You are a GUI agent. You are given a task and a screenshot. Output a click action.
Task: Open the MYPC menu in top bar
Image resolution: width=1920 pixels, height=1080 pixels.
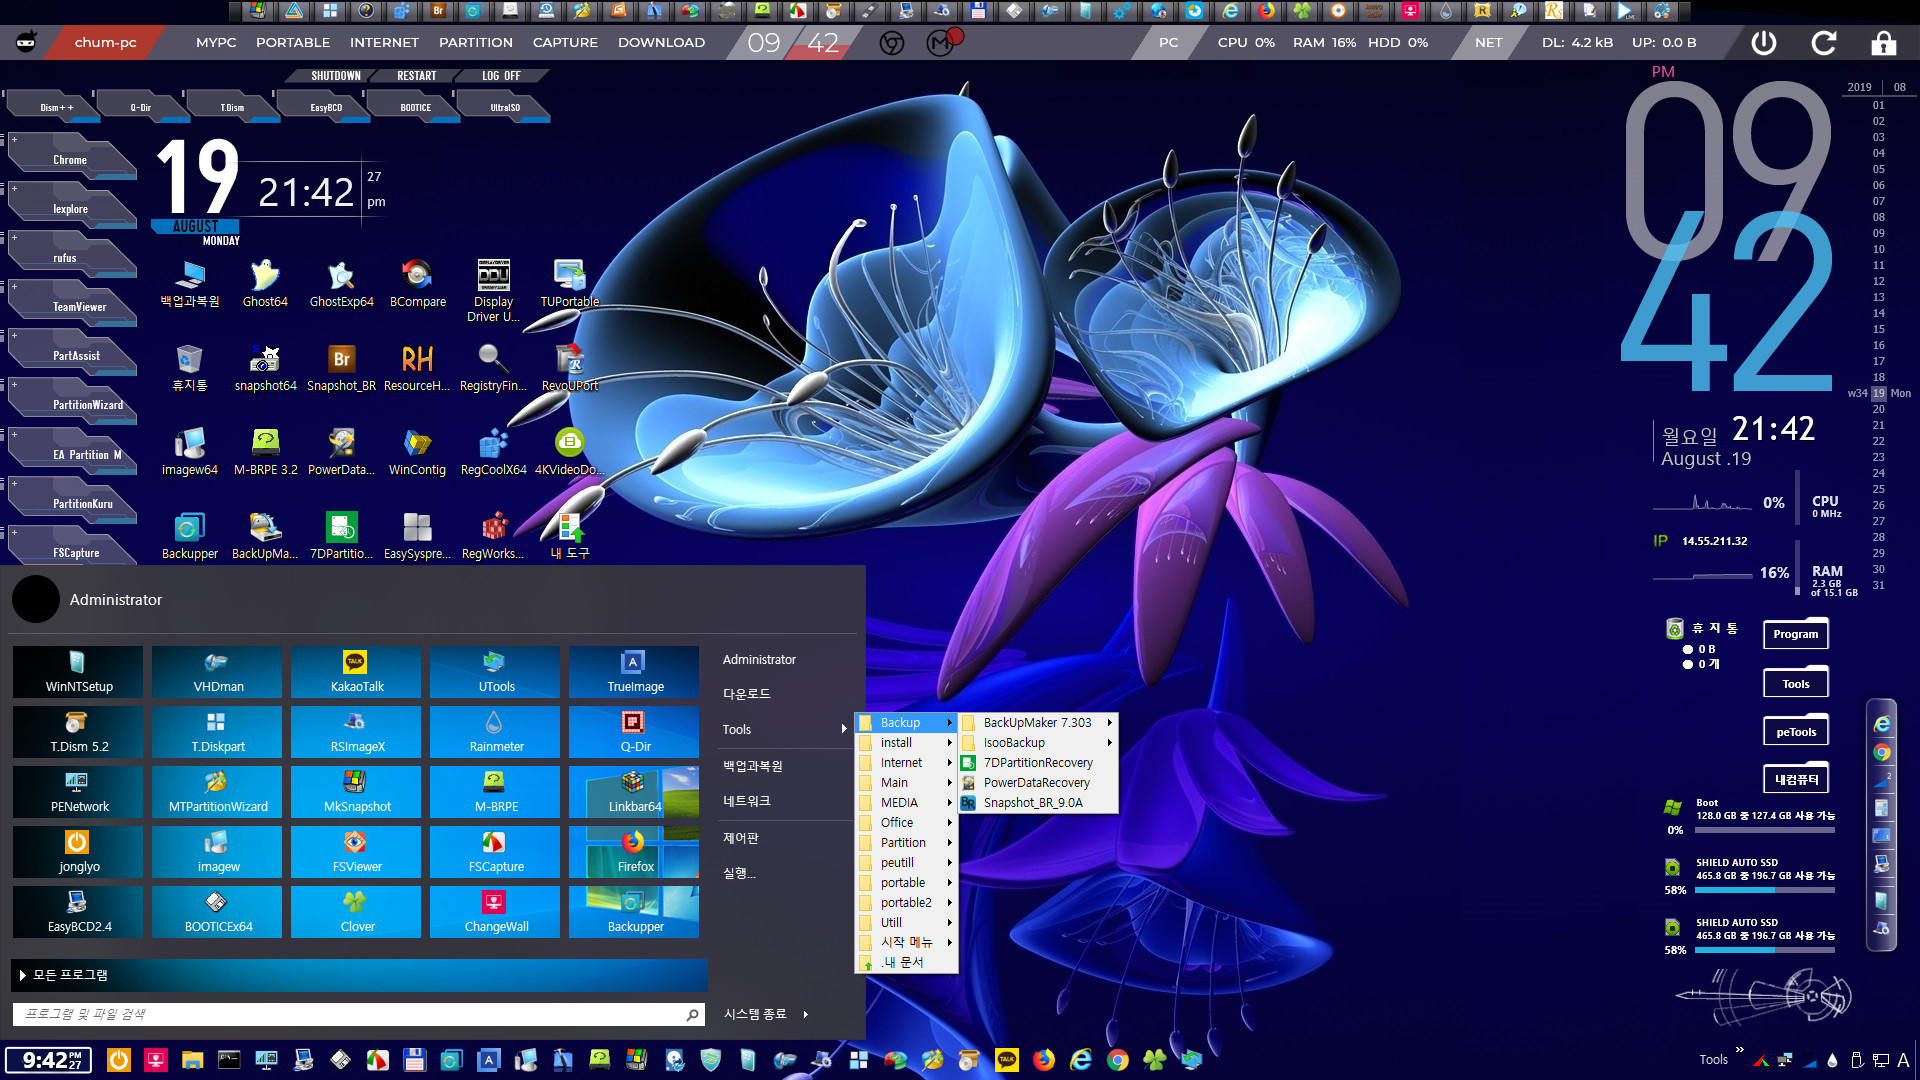coord(216,43)
